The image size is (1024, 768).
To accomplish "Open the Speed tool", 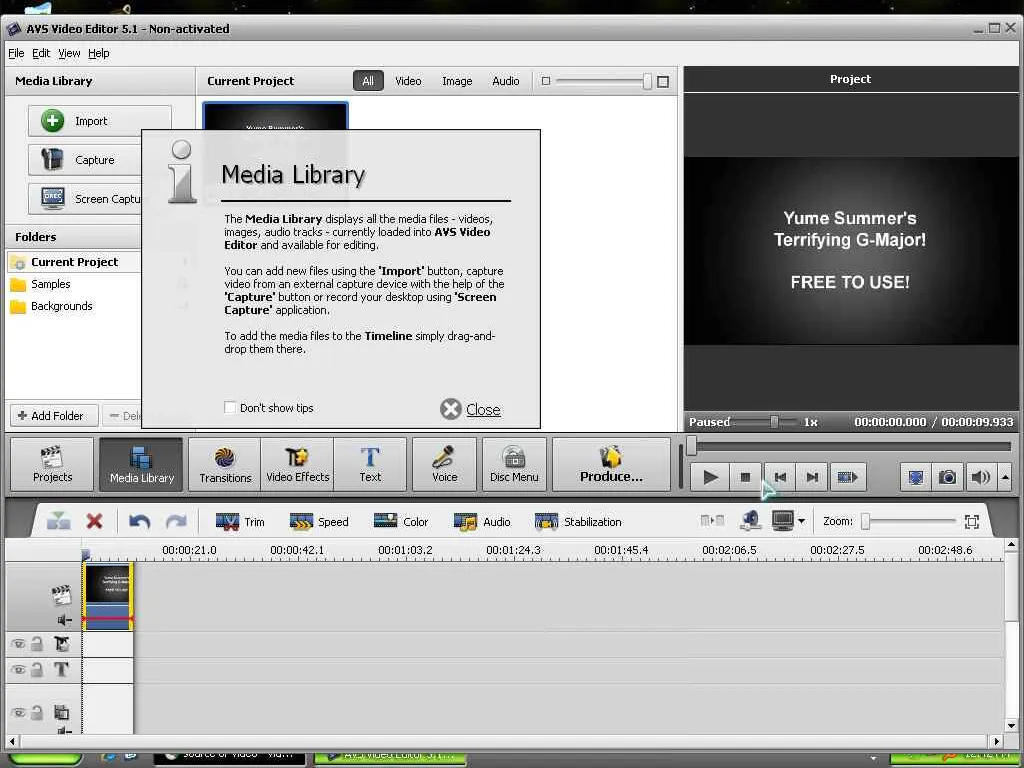I will 319,522.
